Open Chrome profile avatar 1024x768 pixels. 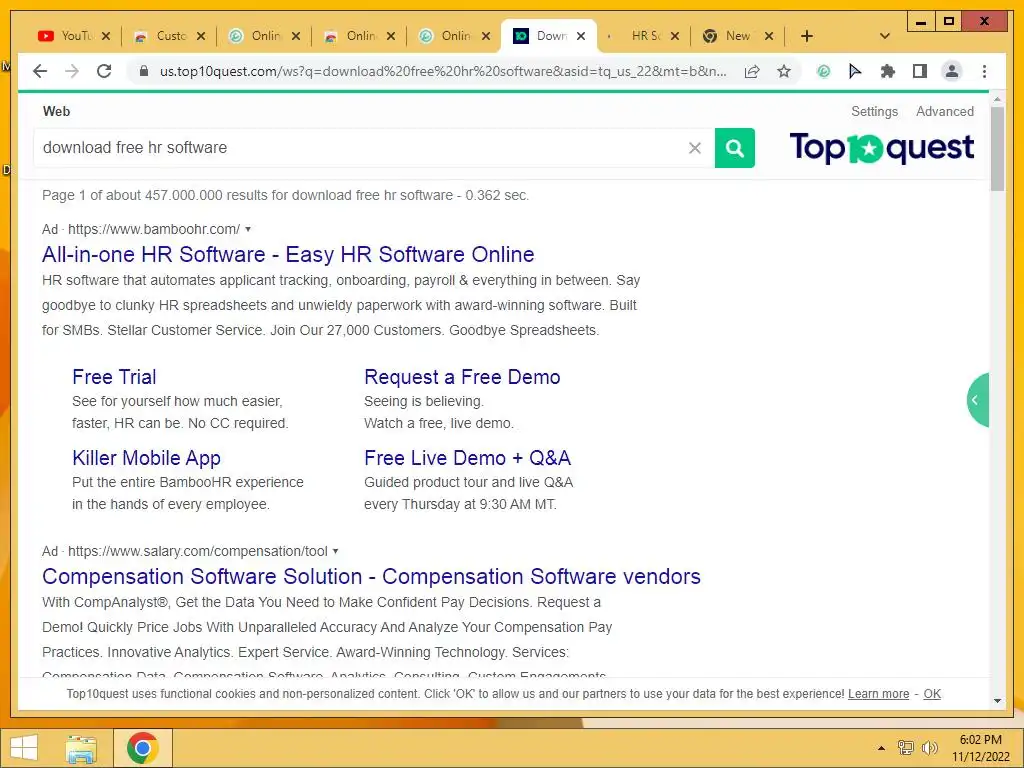click(x=952, y=71)
